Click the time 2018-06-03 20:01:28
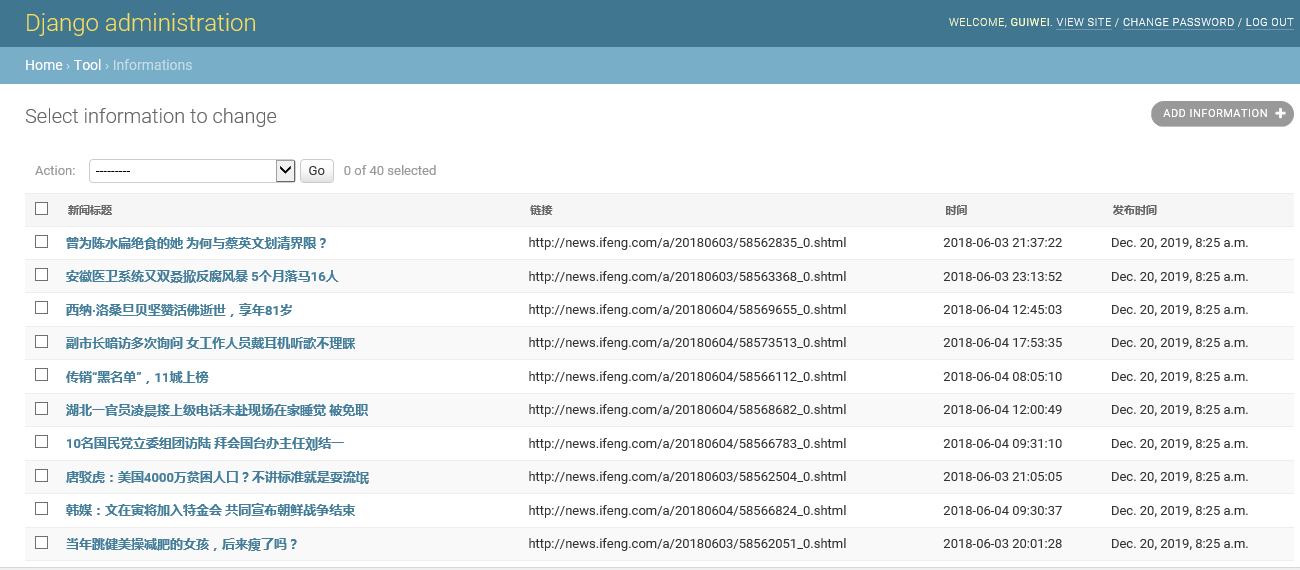This screenshot has height=570, width=1300. pos(1002,544)
